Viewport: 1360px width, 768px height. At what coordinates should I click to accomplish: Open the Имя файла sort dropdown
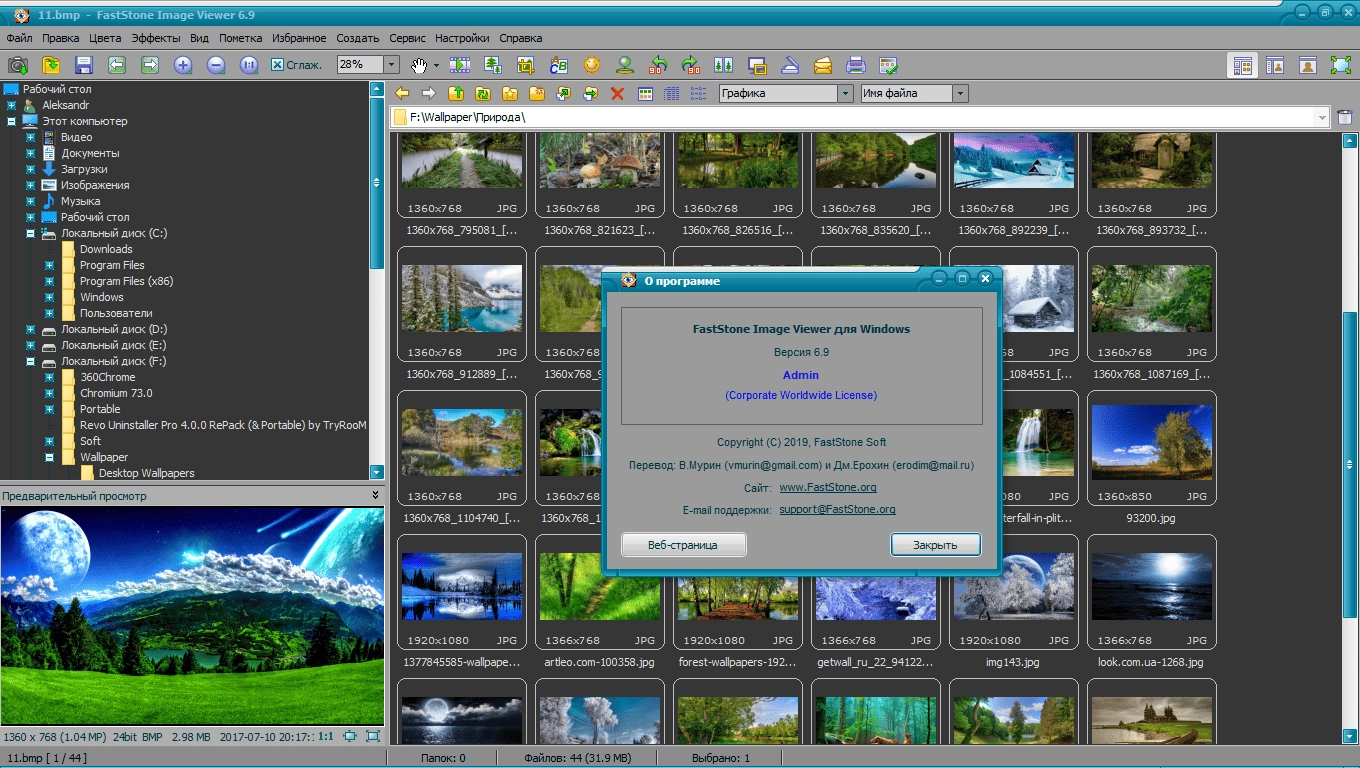(961, 93)
